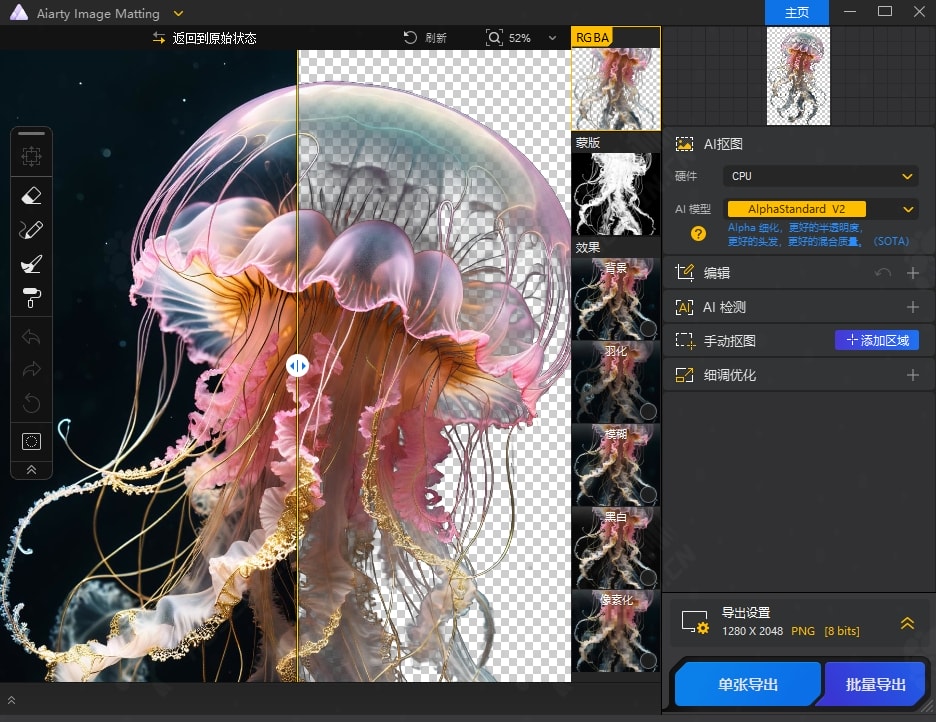Image resolution: width=936 pixels, height=722 pixels.
Task: Expand the 导出设置 export settings panel
Action: (907, 622)
